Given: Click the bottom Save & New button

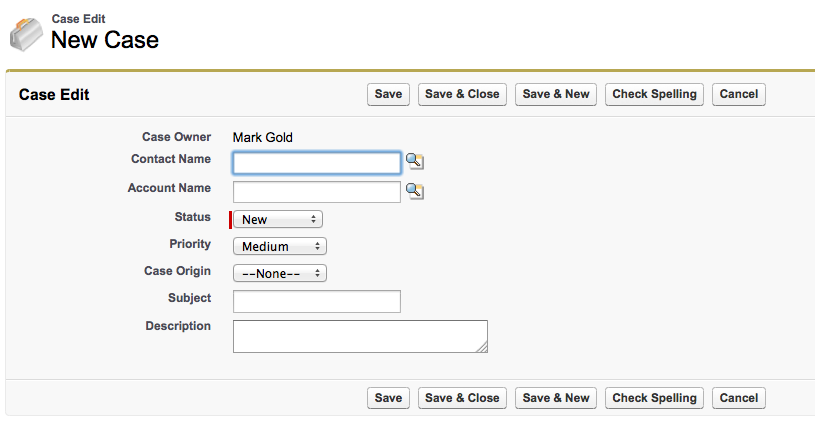Looking at the screenshot, I should coord(556,398).
